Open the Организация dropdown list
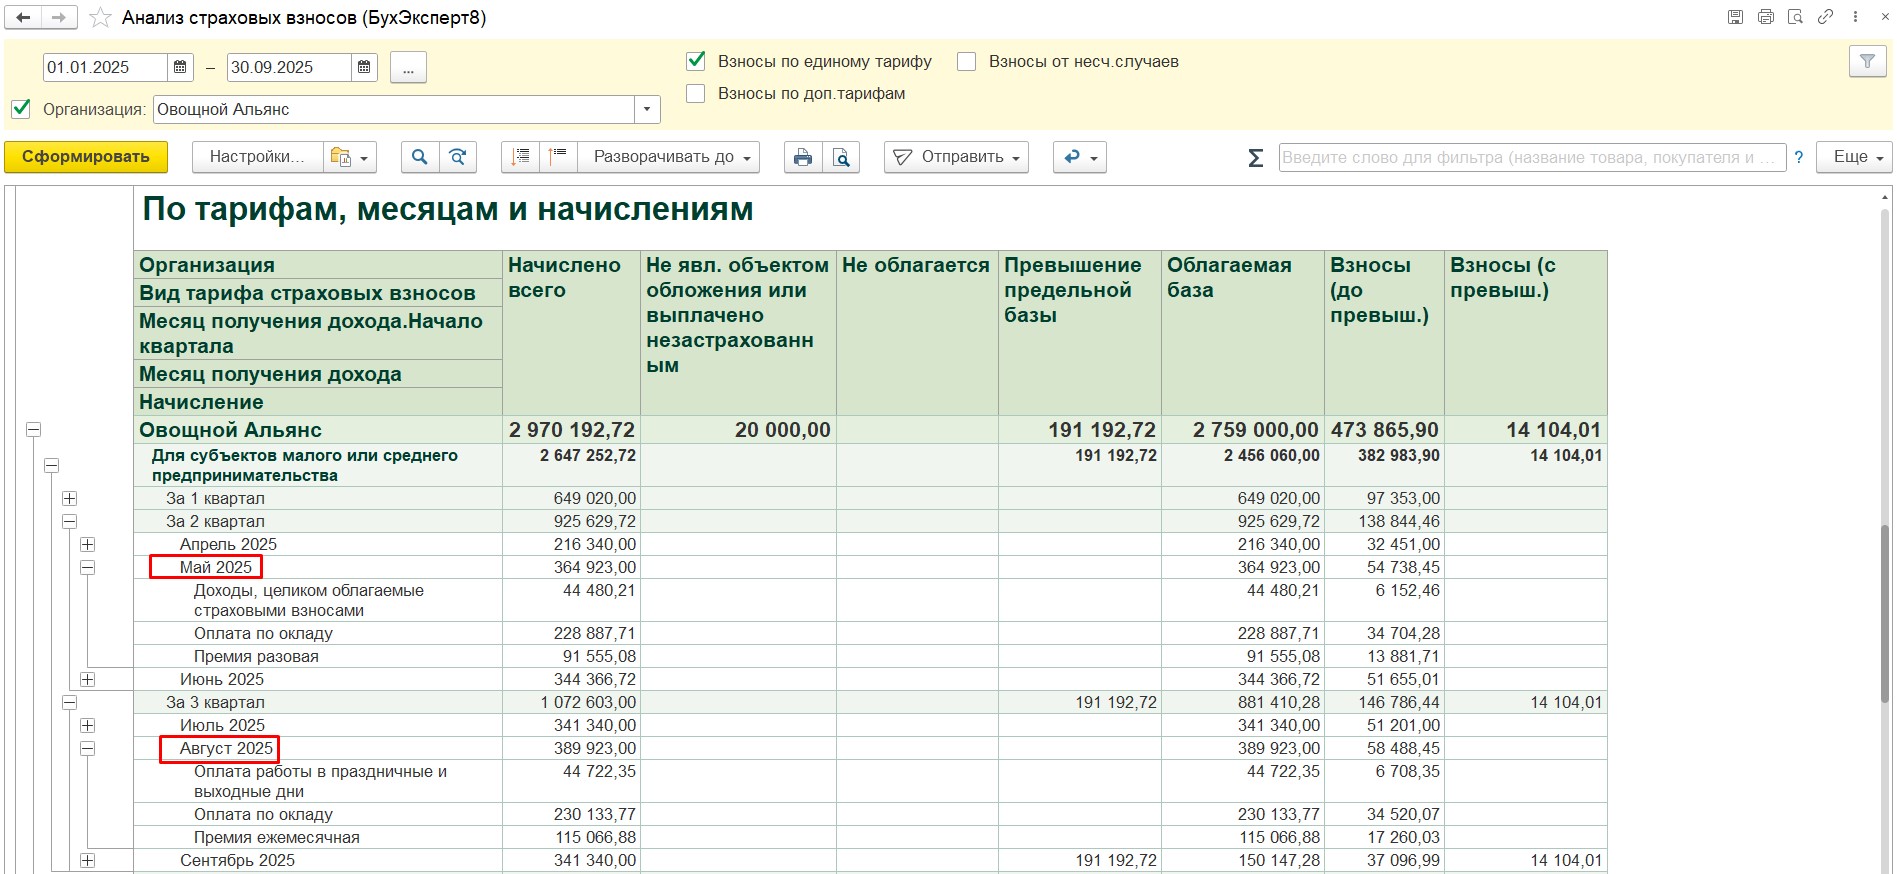This screenshot has width=1897, height=874. pos(647,109)
